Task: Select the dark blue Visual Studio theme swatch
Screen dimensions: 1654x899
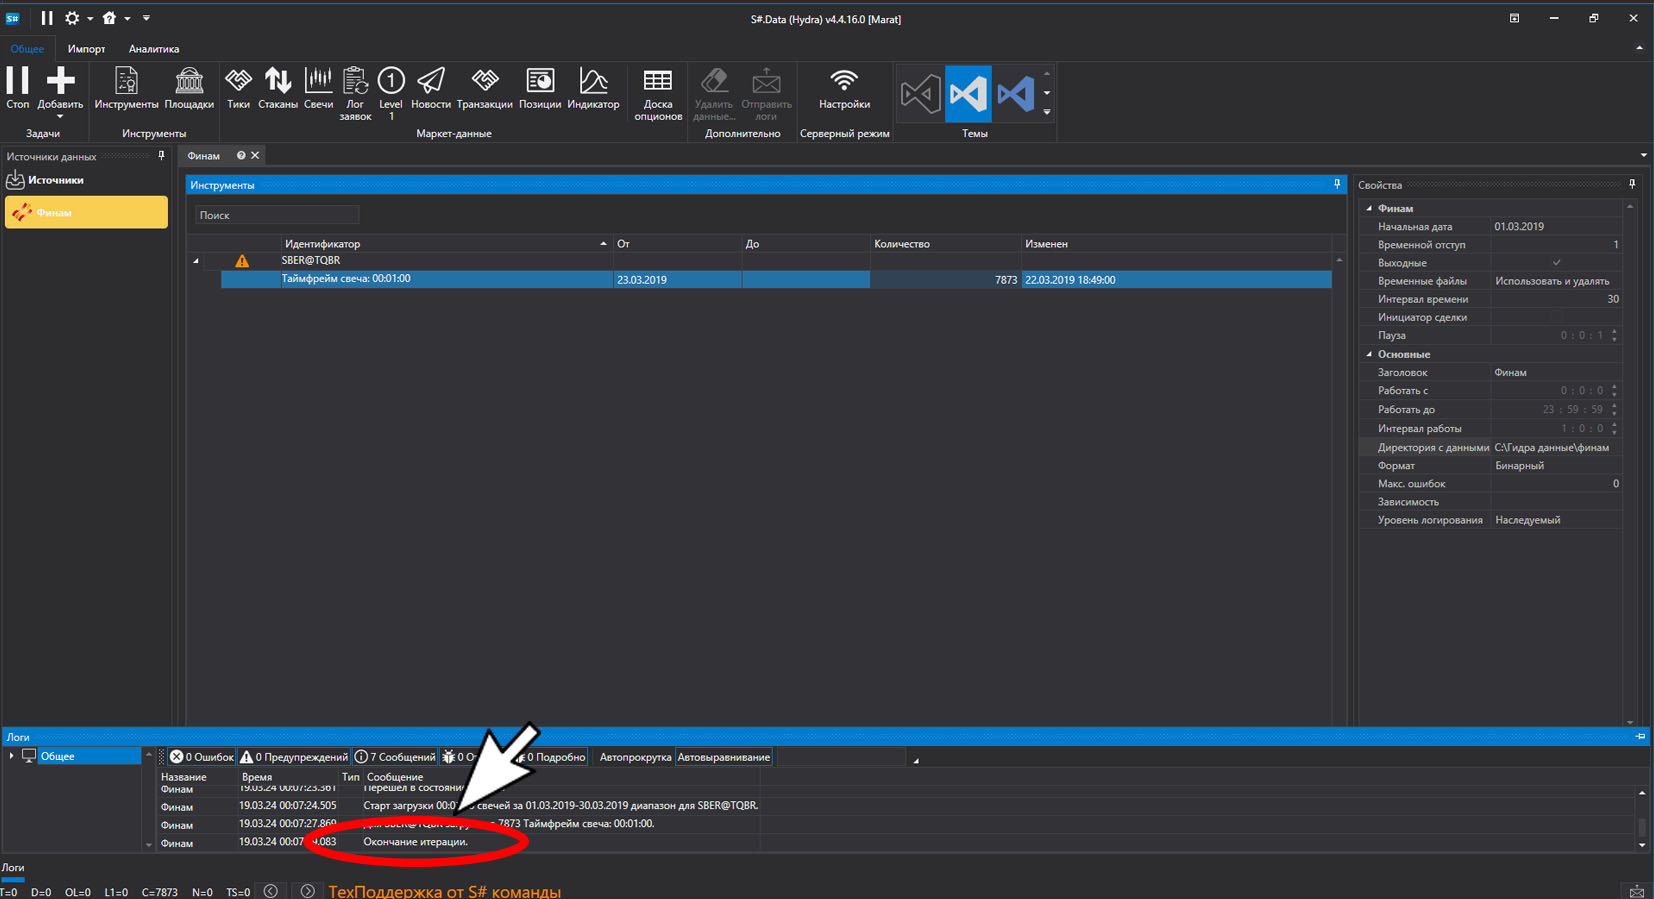Action: tap(1016, 94)
